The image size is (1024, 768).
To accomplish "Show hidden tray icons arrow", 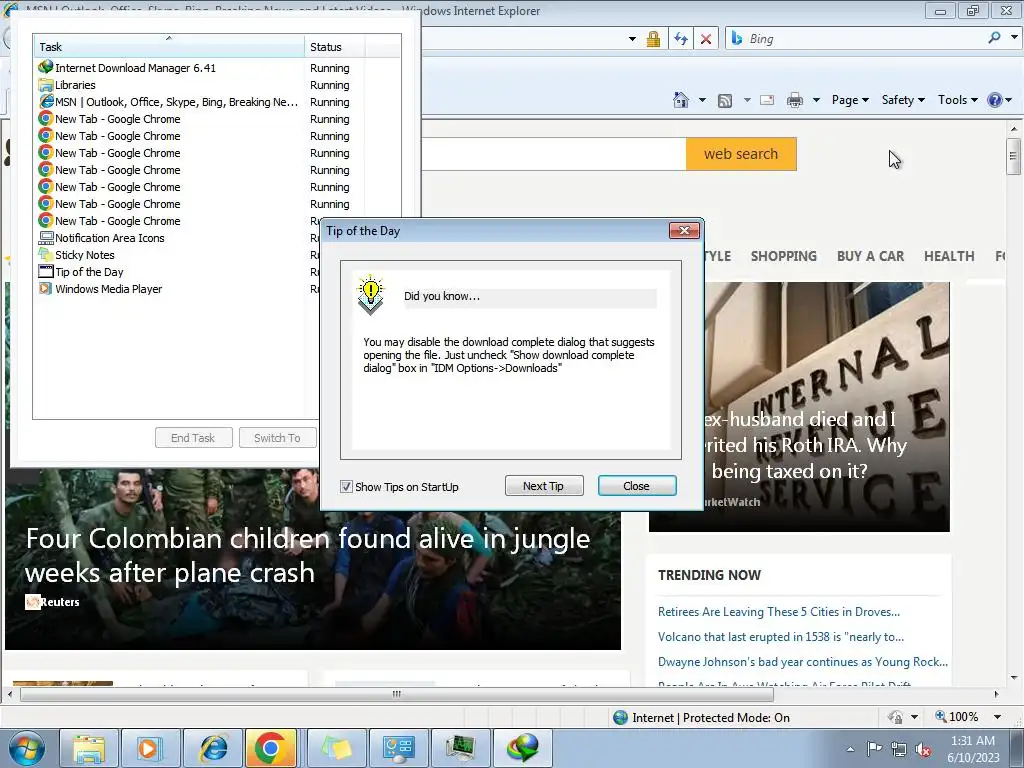I will [850, 749].
